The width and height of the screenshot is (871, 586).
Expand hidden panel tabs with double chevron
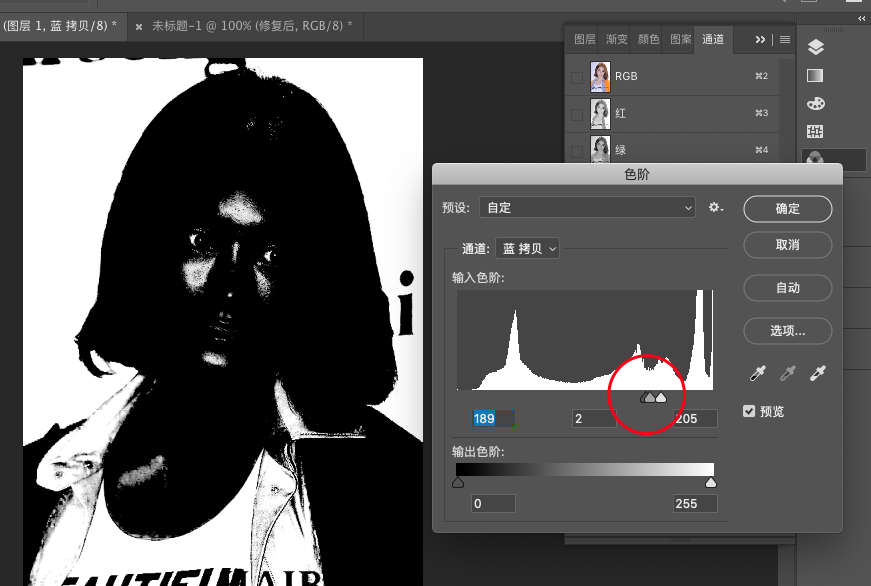pyautogui.click(x=760, y=40)
